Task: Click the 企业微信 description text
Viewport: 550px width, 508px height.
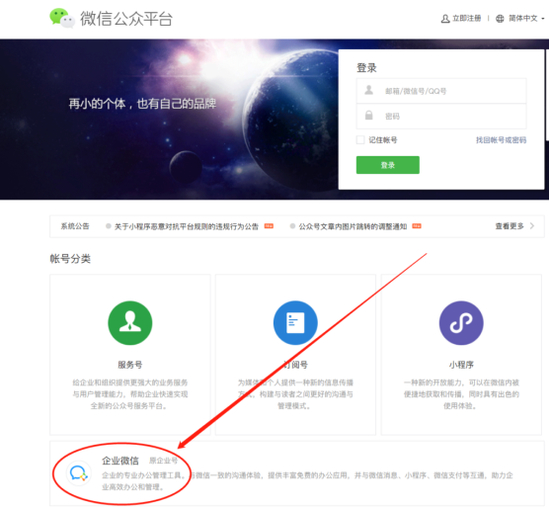Action: click(307, 481)
